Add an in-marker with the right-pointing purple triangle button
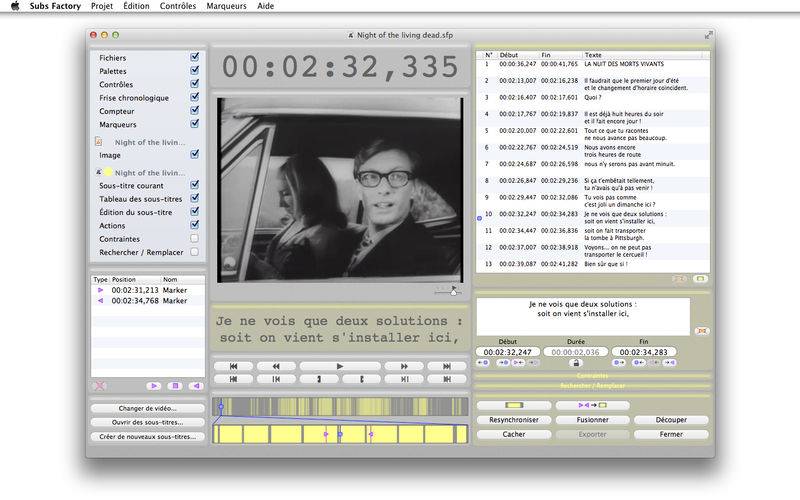This screenshot has width=800, height=500. (x=154, y=386)
